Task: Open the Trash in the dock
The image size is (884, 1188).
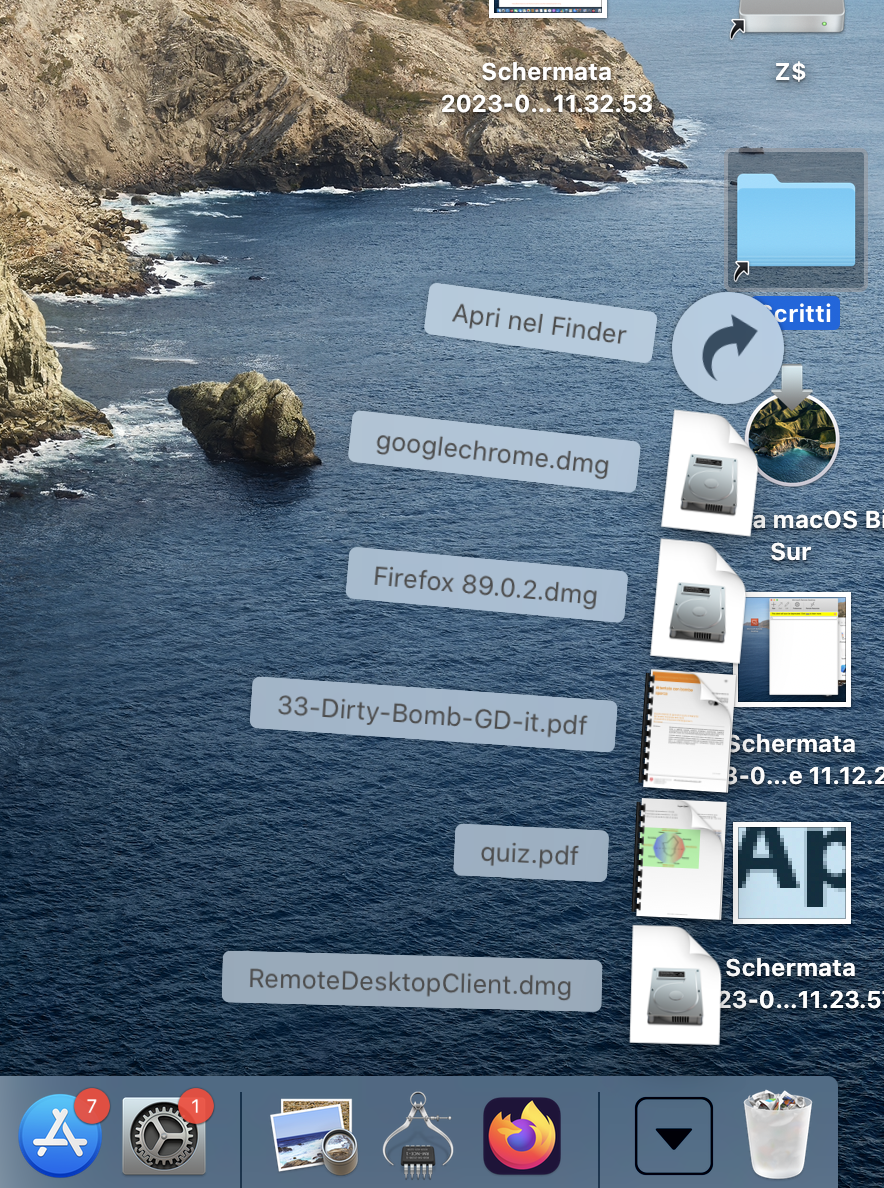Action: (x=779, y=1134)
